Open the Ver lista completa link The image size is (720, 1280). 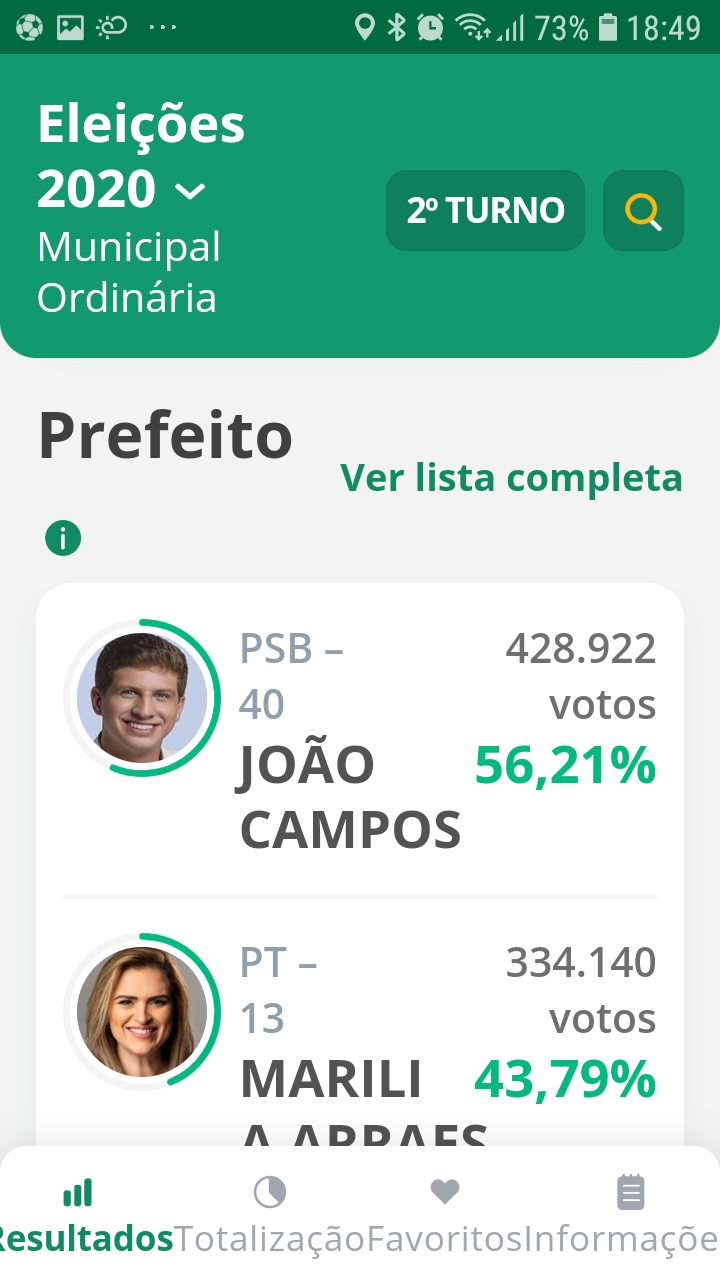click(511, 478)
